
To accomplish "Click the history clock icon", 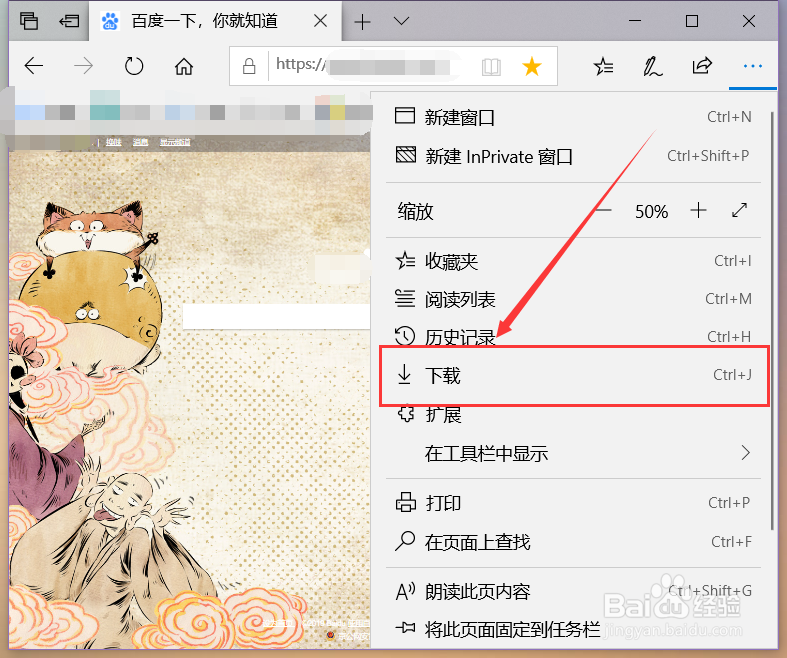I will [x=405, y=336].
